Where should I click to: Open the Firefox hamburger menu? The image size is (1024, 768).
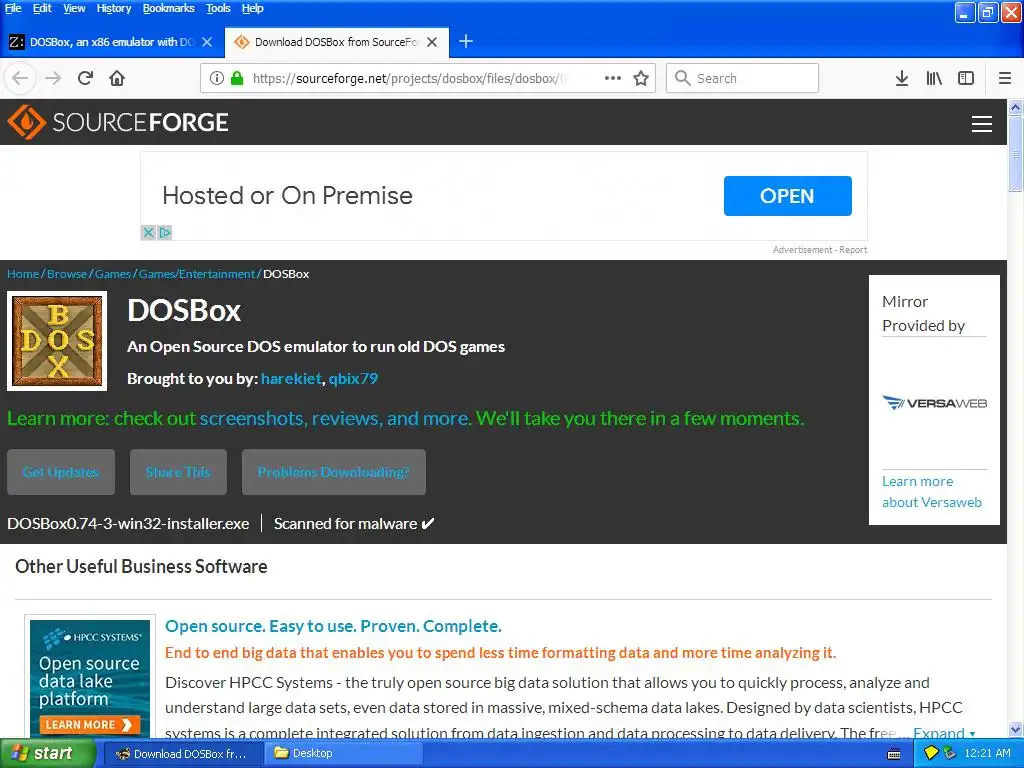click(1005, 78)
